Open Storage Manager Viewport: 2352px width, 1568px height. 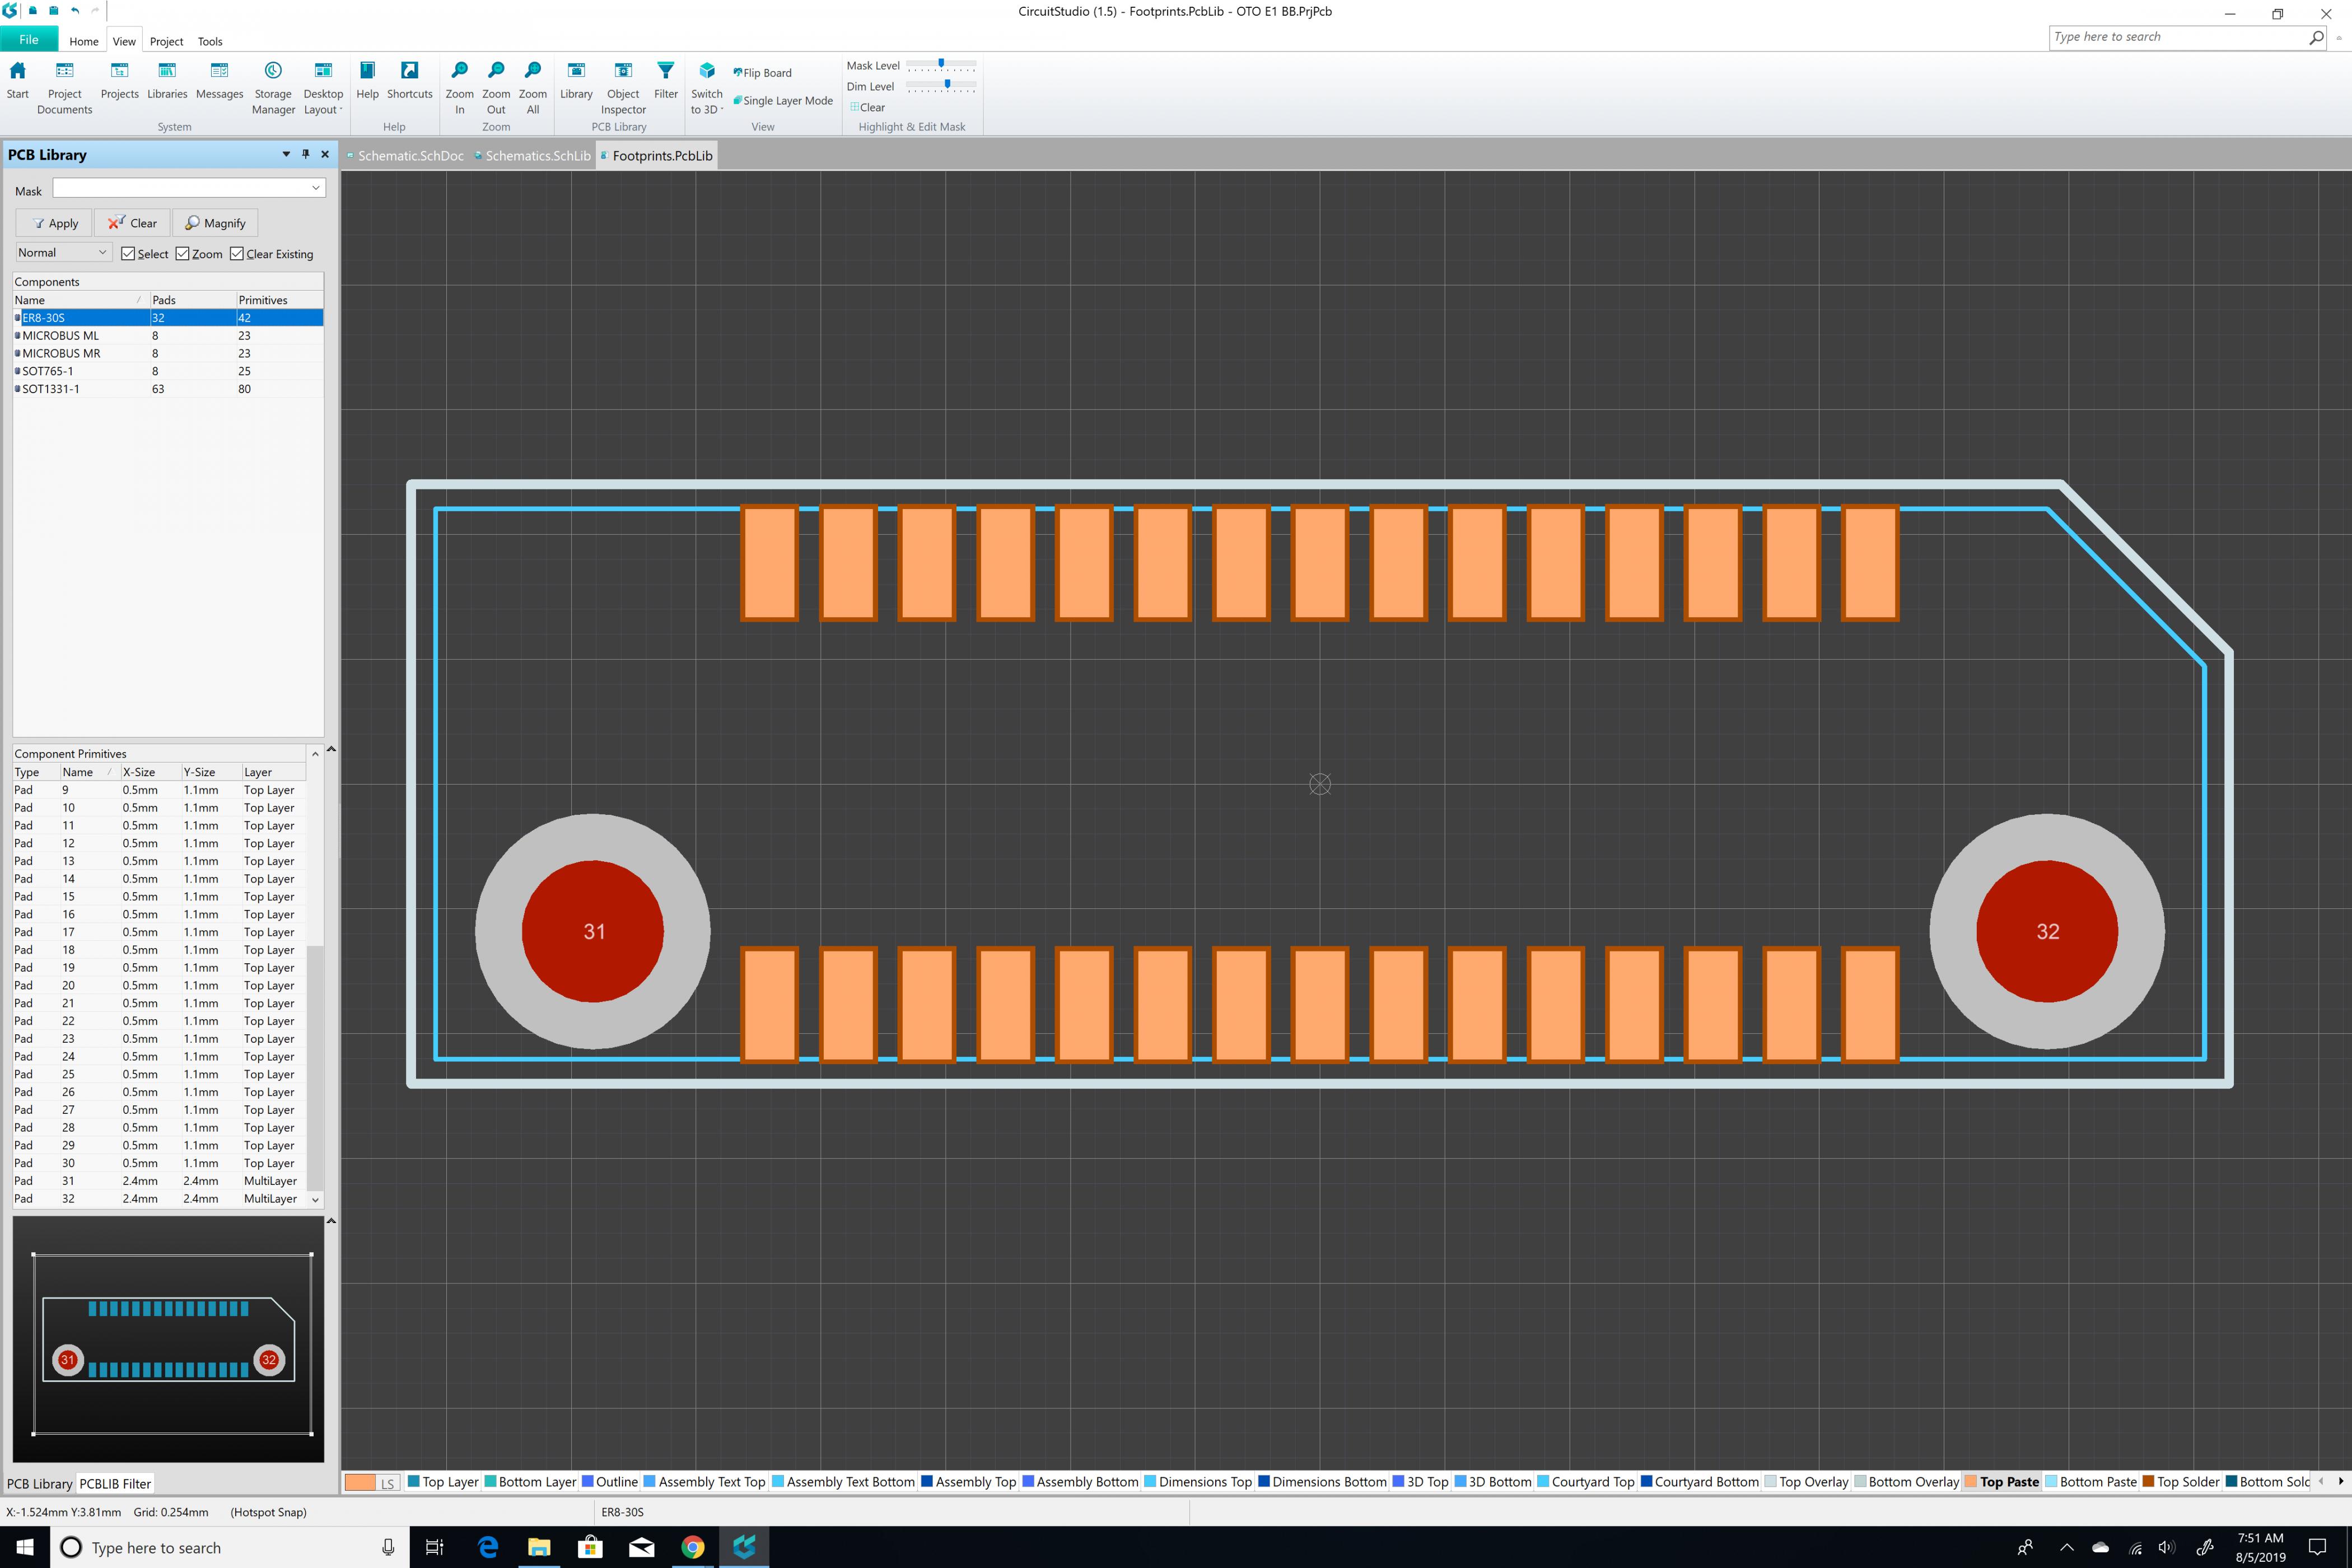273,88
